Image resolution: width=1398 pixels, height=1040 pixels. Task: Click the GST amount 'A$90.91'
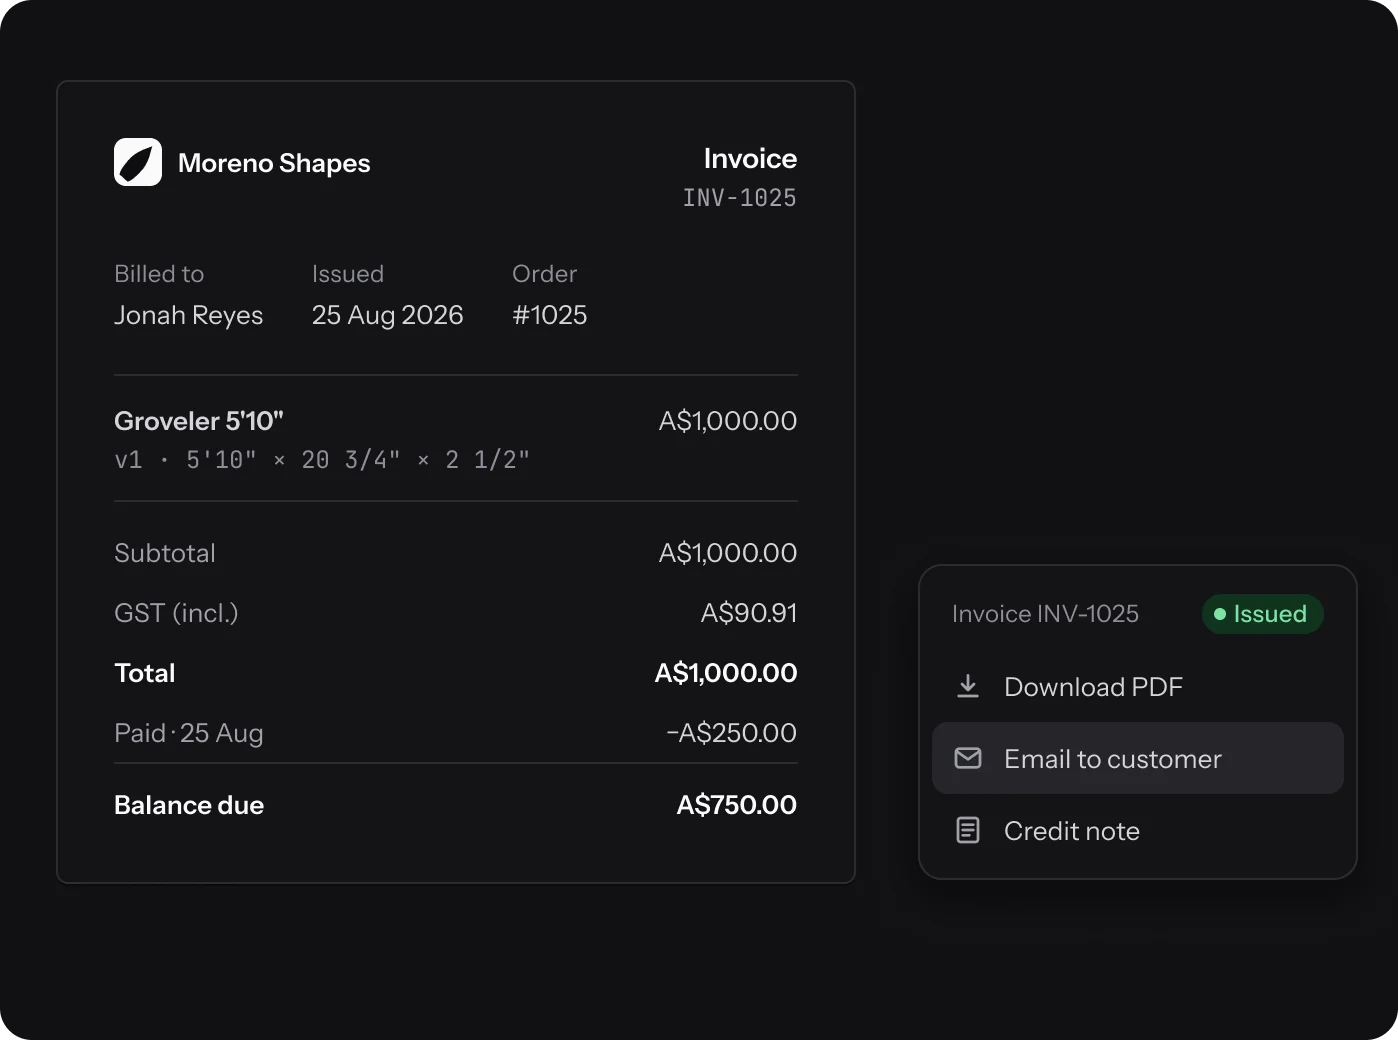pyautogui.click(x=749, y=613)
